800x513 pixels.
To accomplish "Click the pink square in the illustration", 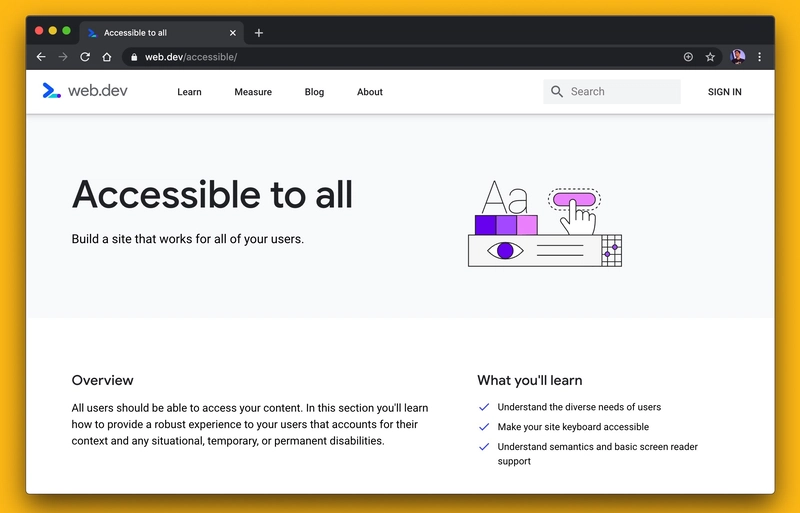I will pos(527,225).
